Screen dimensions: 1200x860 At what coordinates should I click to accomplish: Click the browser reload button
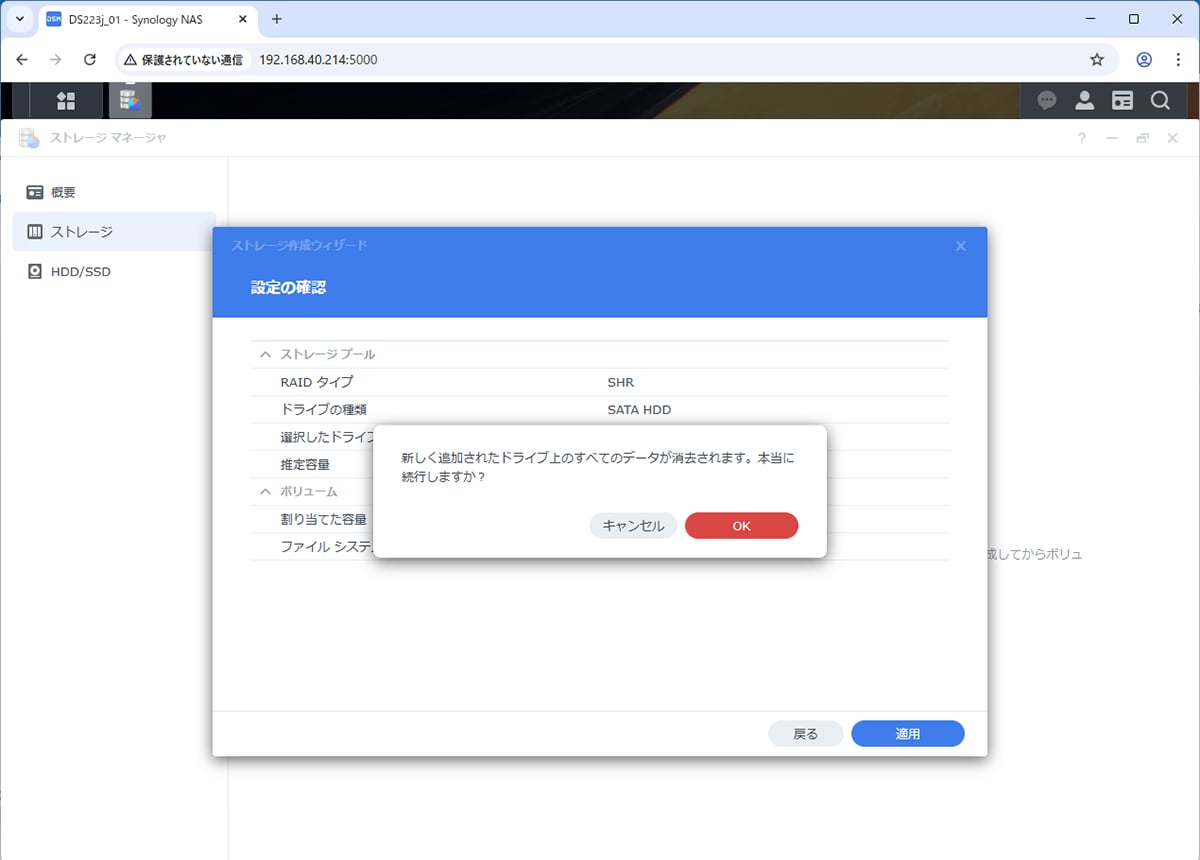pyautogui.click(x=89, y=60)
